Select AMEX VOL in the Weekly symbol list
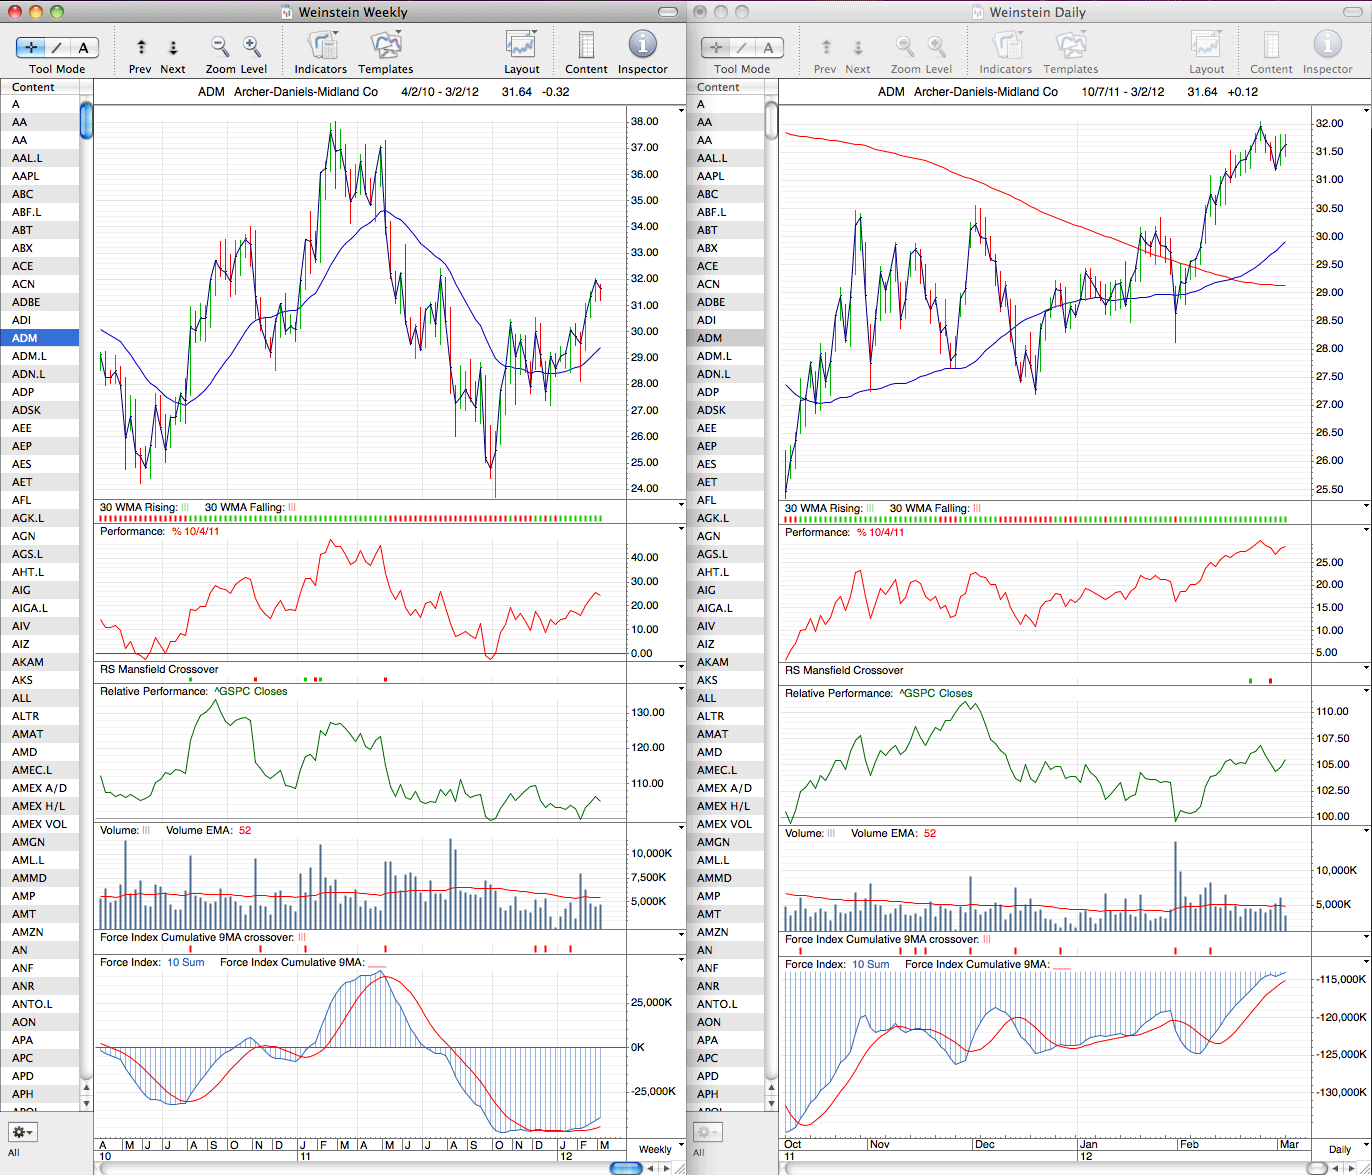The width and height of the screenshot is (1372, 1175). 40,824
